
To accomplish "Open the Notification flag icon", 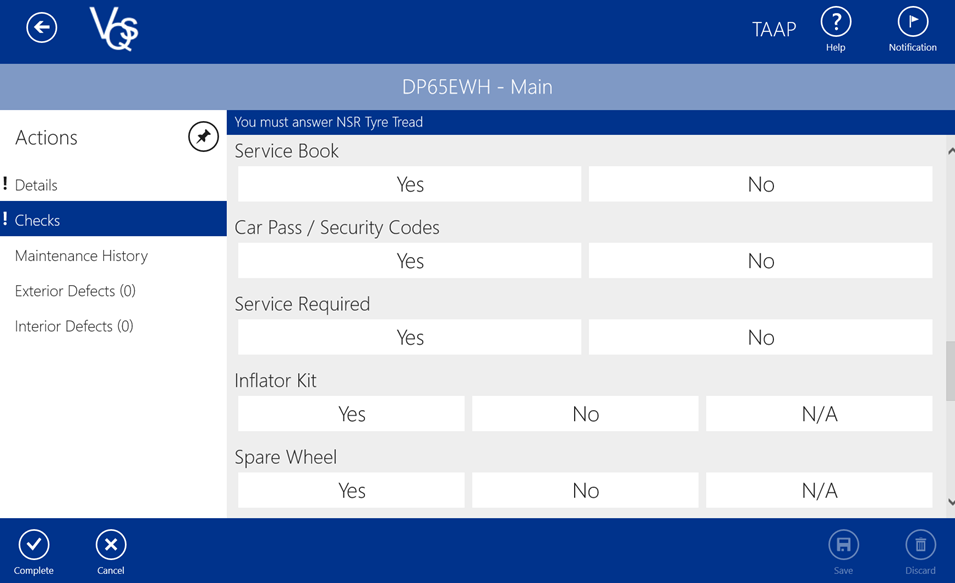I will click(912, 22).
